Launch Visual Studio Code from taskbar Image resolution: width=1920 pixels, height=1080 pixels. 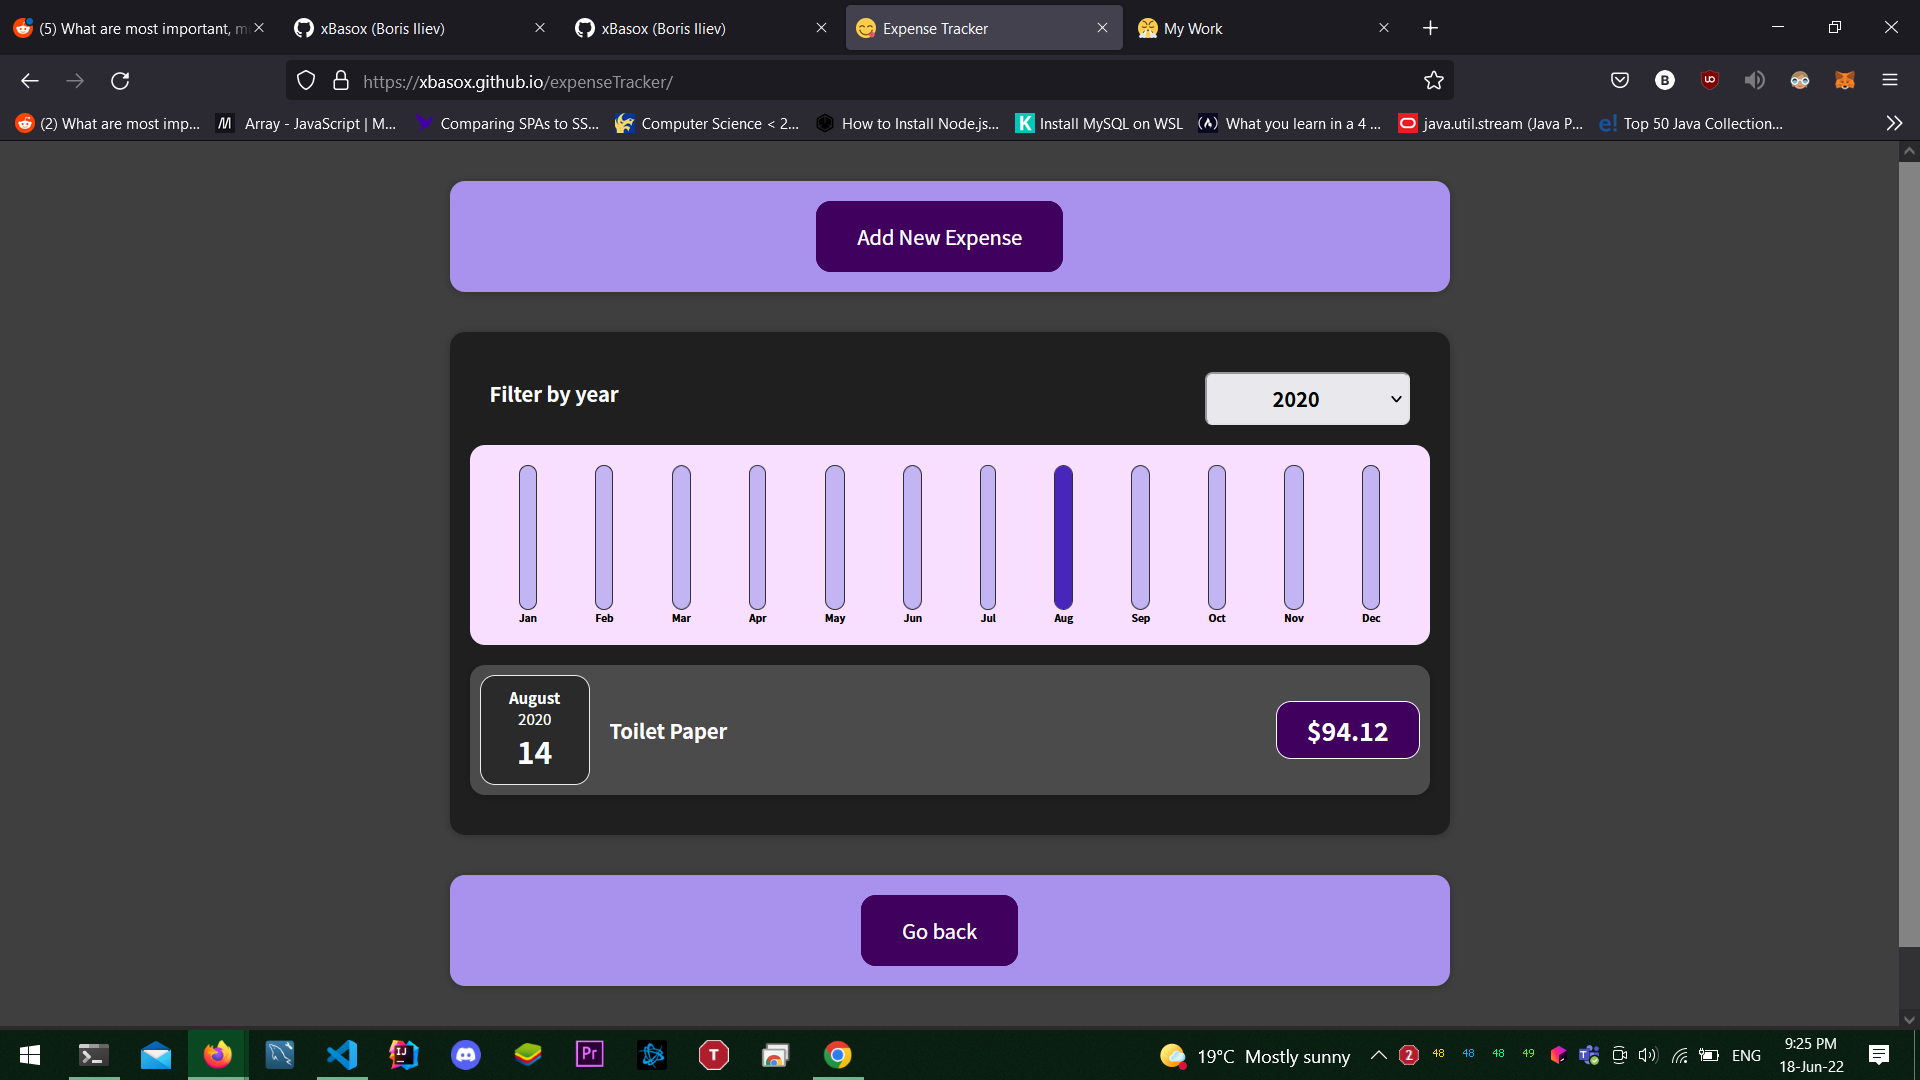coord(342,1055)
